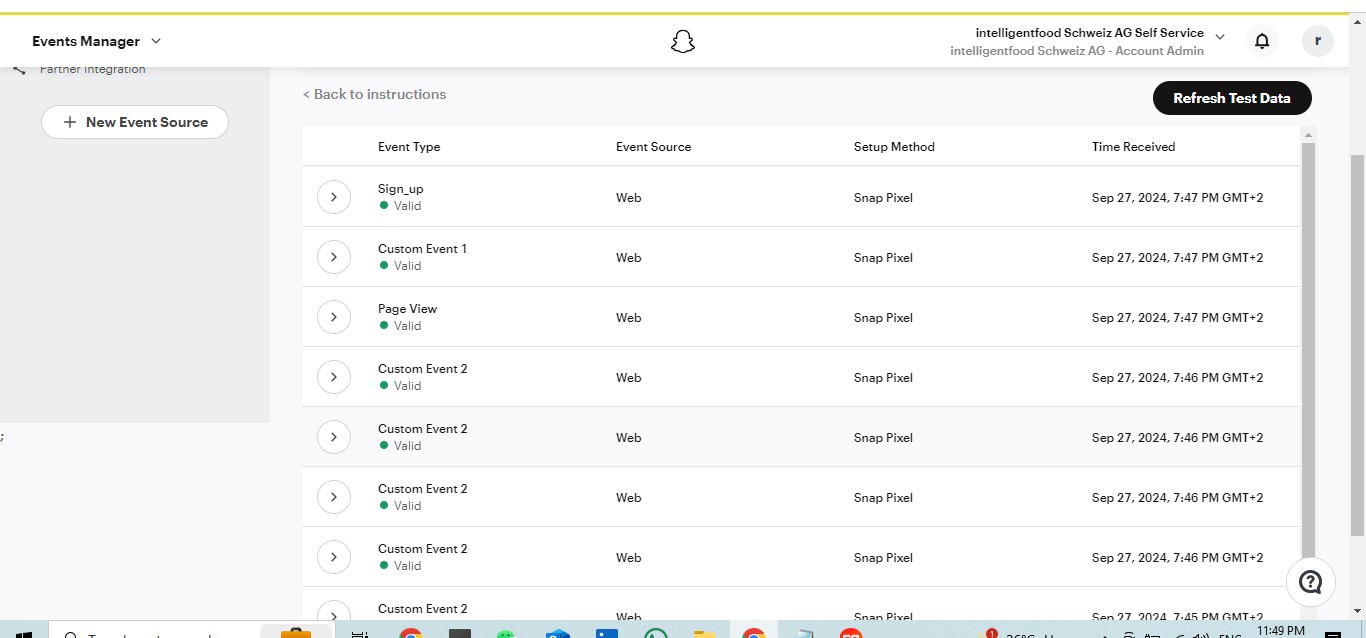
Task: Click the Page View row received time
Action: tap(1177, 318)
